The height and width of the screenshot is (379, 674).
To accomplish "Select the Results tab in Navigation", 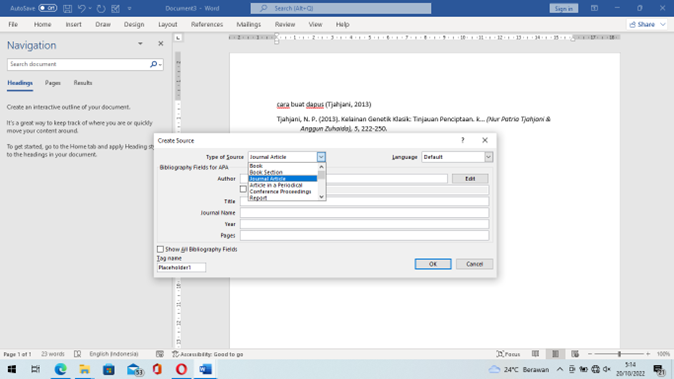I will tap(83, 83).
